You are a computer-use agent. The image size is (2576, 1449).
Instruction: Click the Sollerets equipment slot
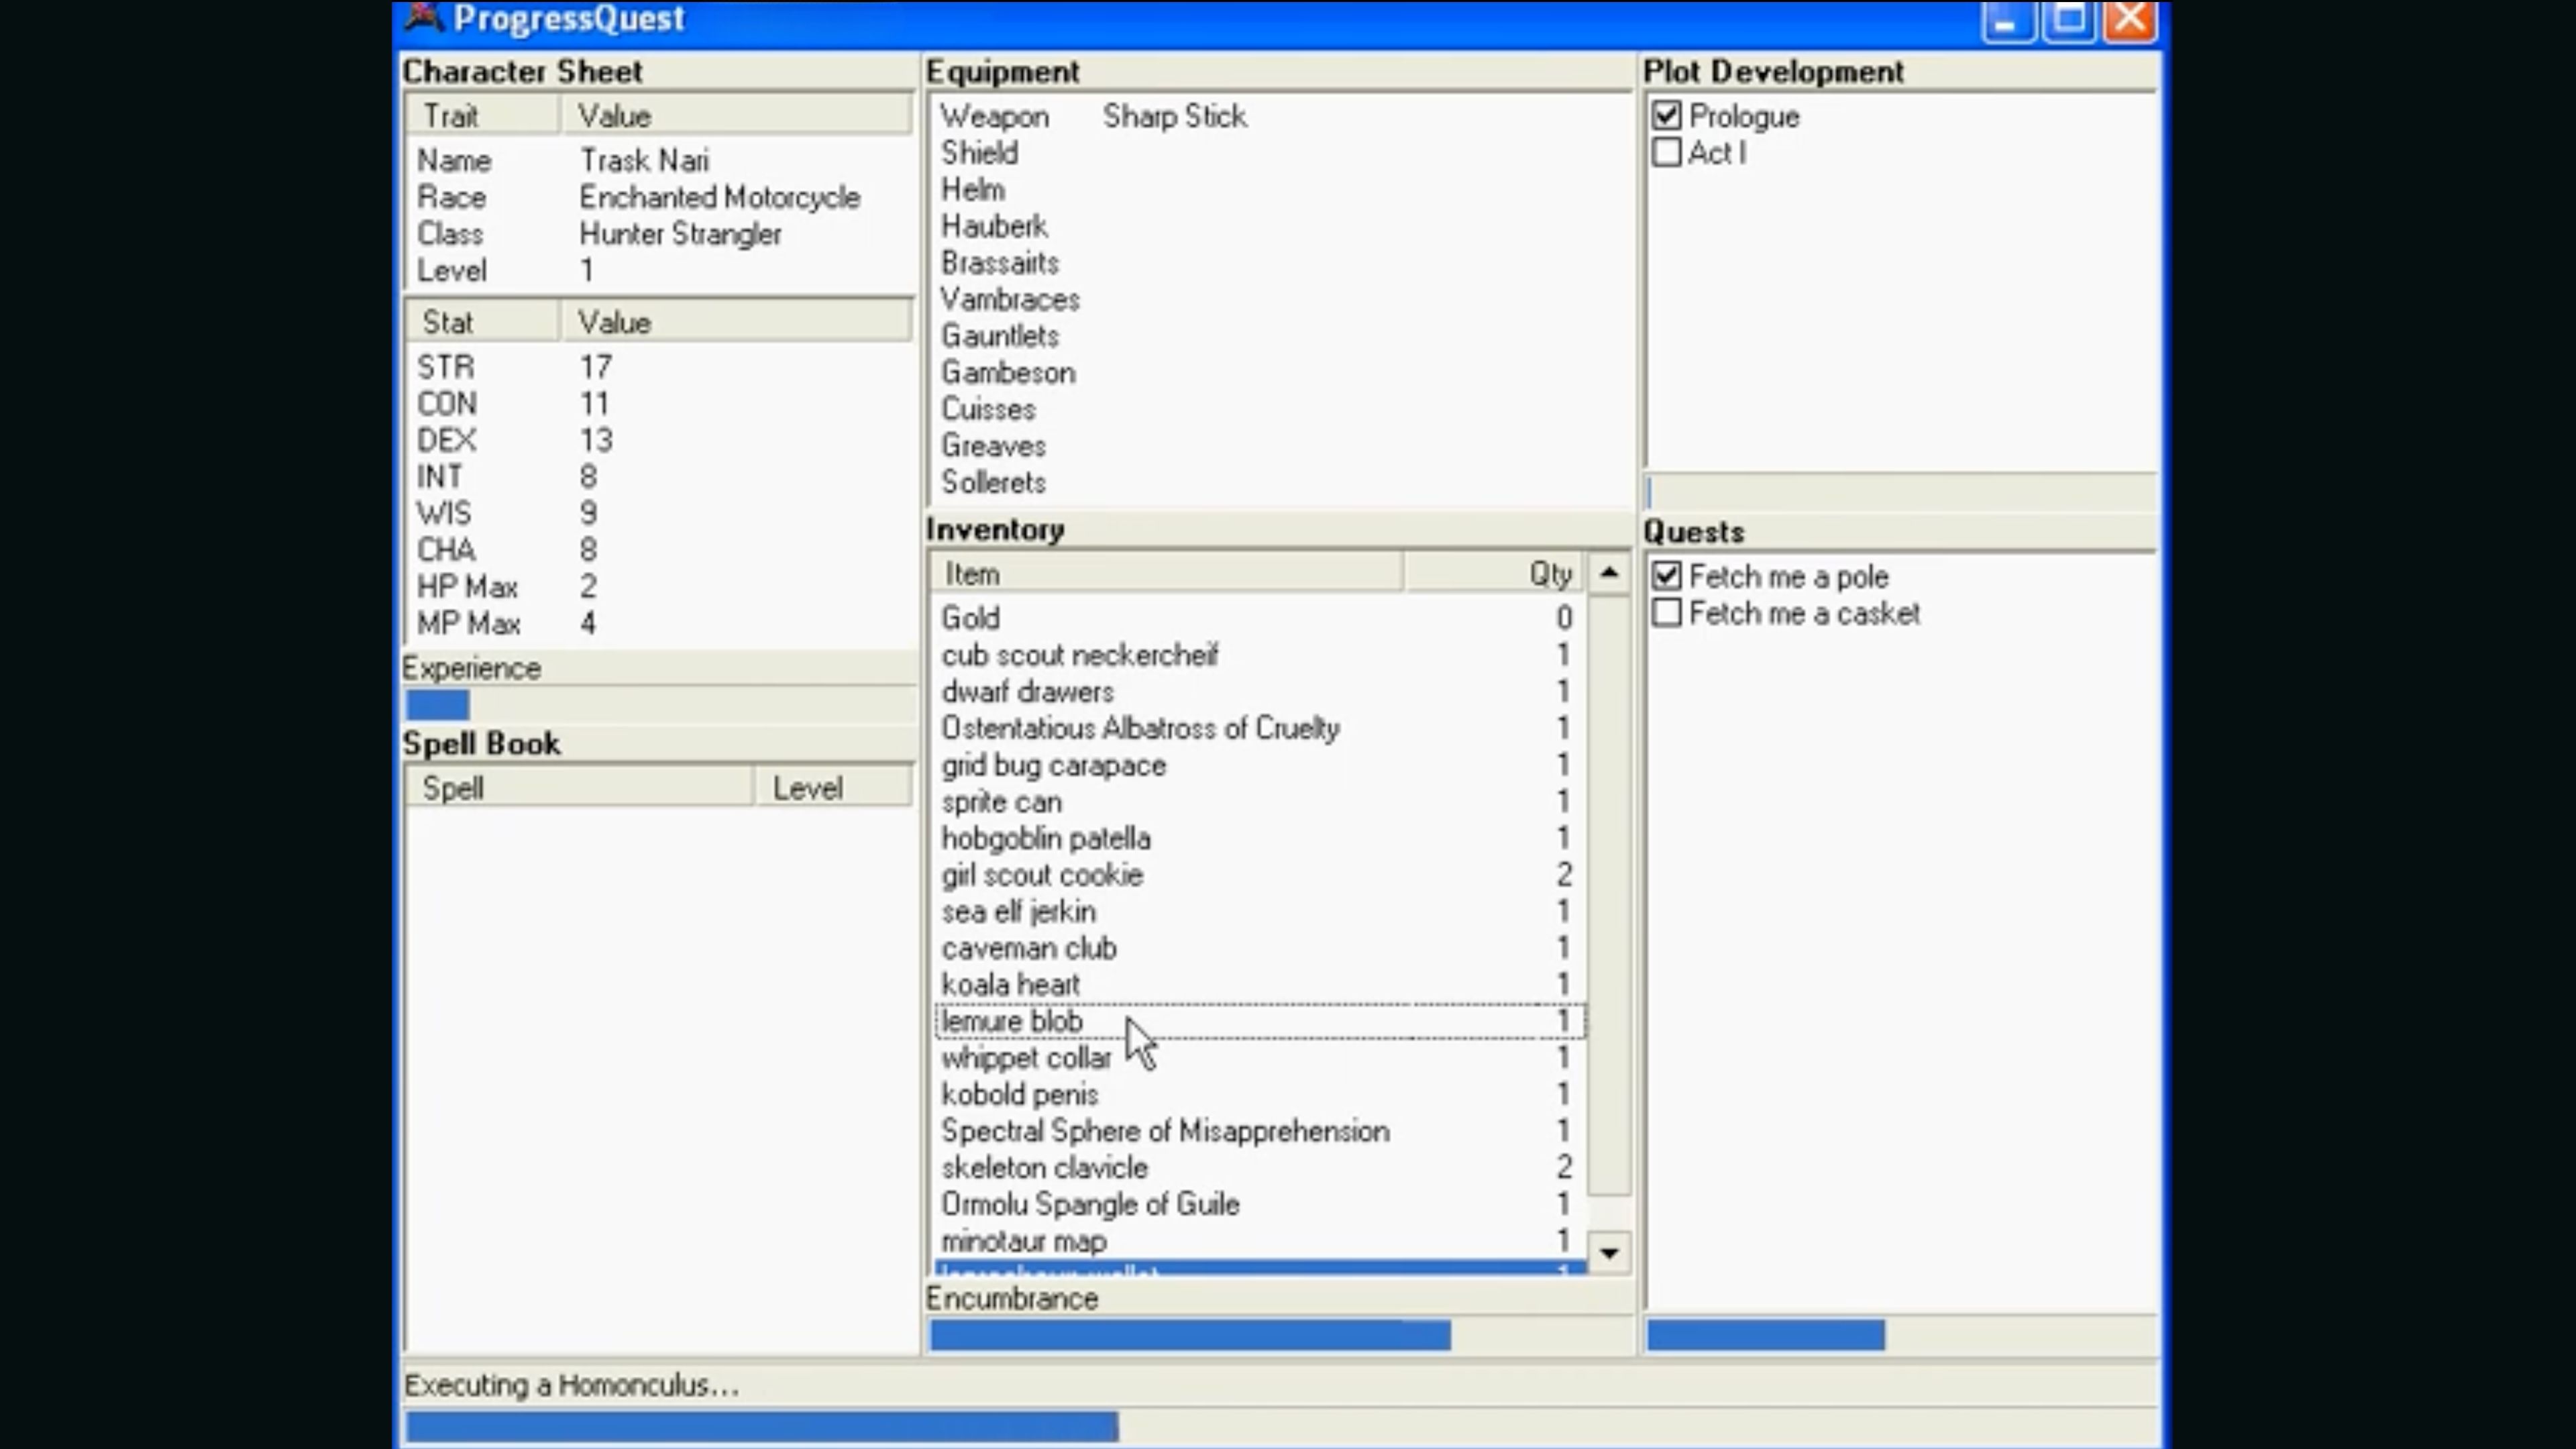[1280, 482]
